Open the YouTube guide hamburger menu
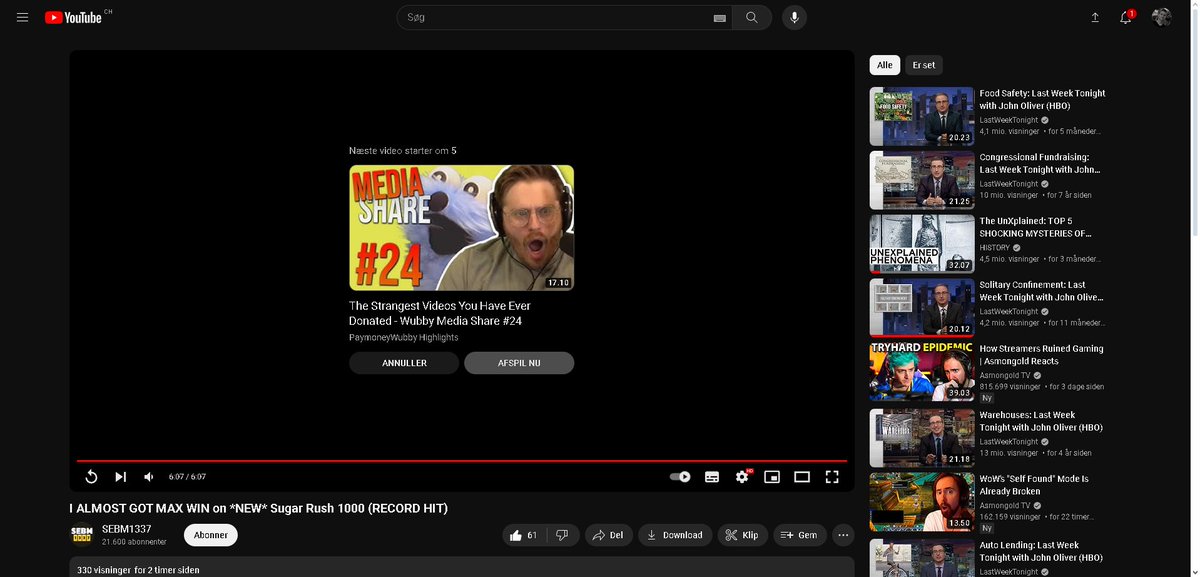Viewport: 1200px width, 577px height. click(22, 17)
